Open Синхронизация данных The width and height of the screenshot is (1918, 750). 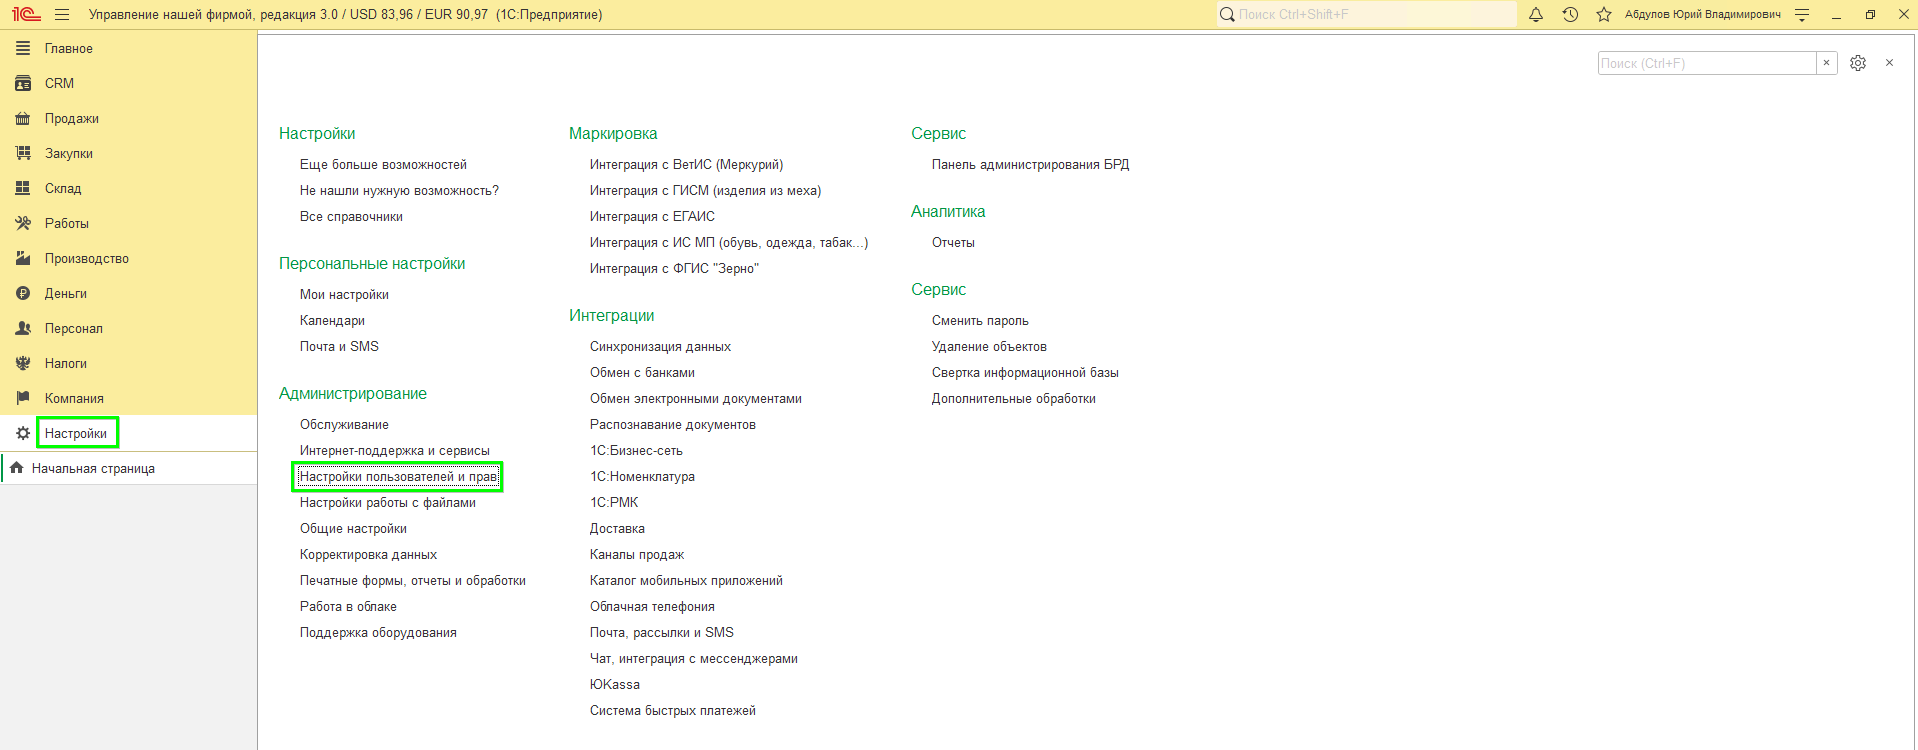click(660, 346)
